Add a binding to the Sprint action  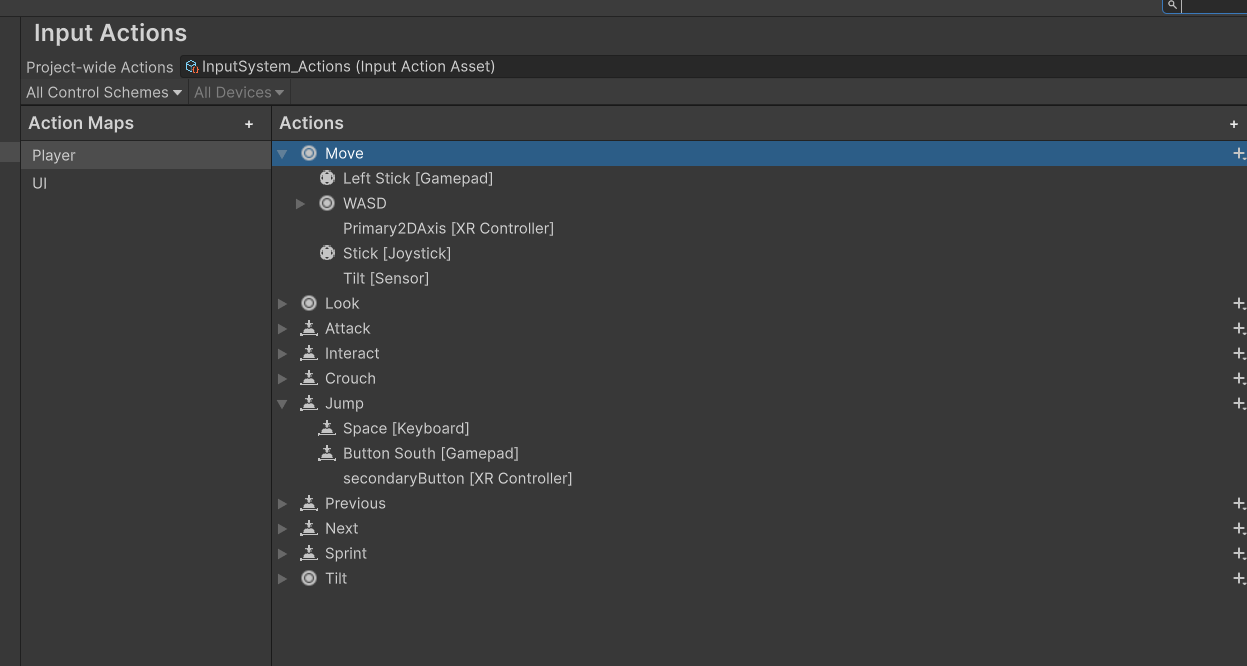pyautogui.click(x=1239, y=554)
